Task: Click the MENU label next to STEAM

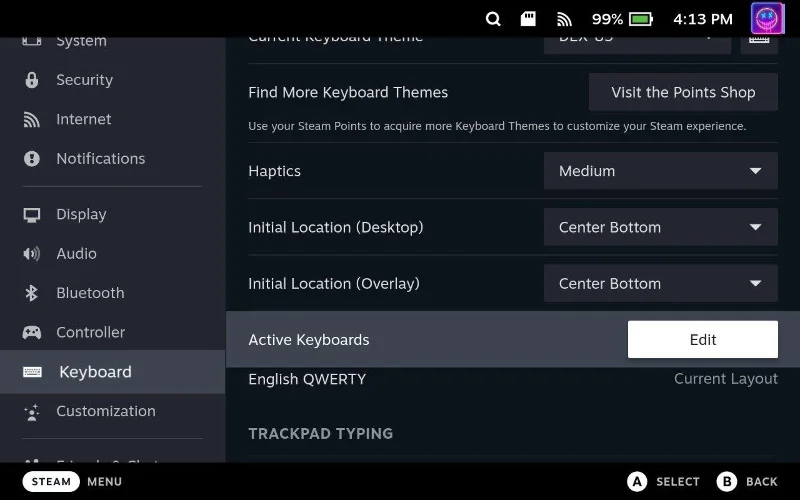Action: (x=105, y=482)
